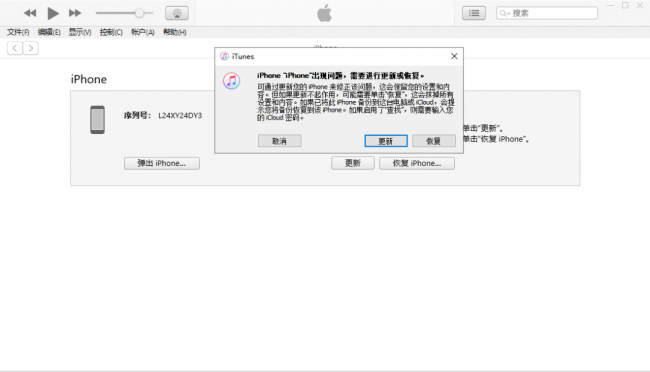Close the main iTunes window
Screen dimensions: 650x372
pos(640,5)
